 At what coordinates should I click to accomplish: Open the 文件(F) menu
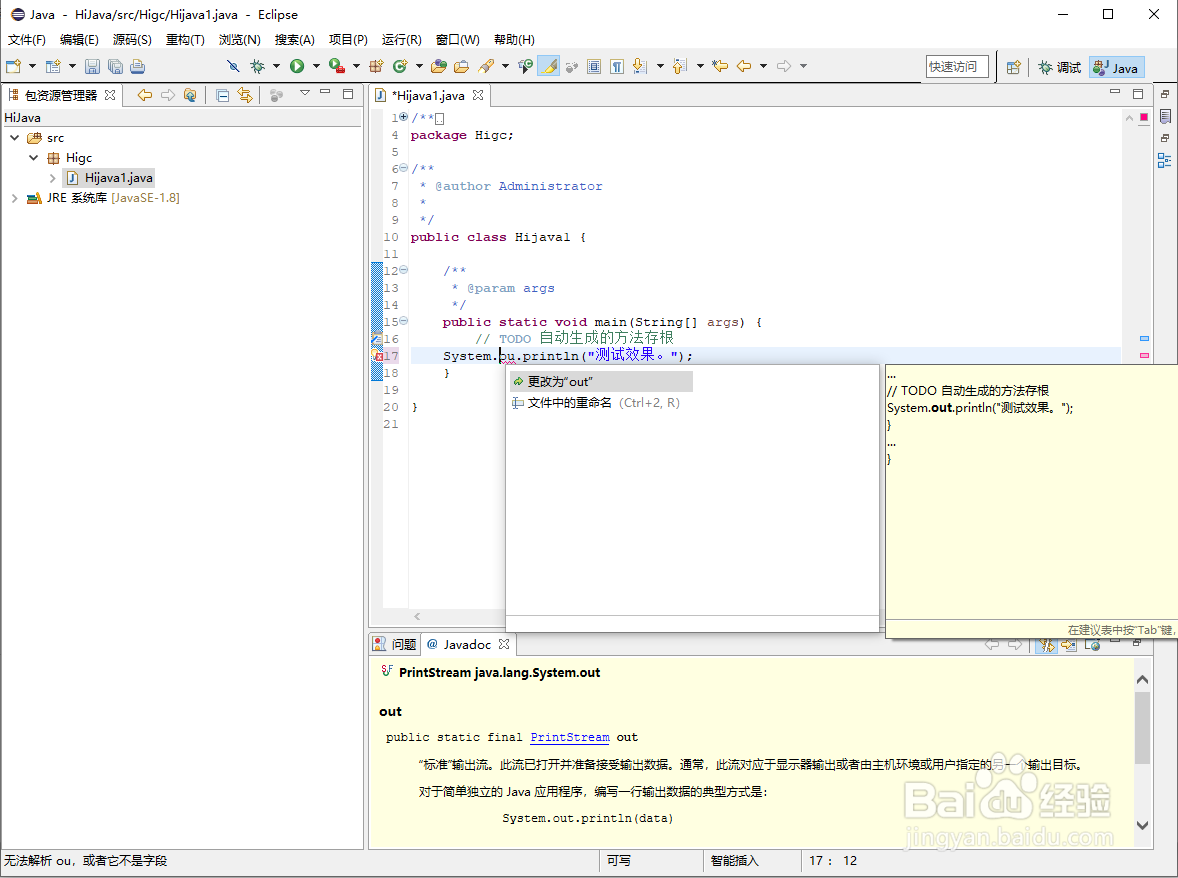(x=26, y=40)
